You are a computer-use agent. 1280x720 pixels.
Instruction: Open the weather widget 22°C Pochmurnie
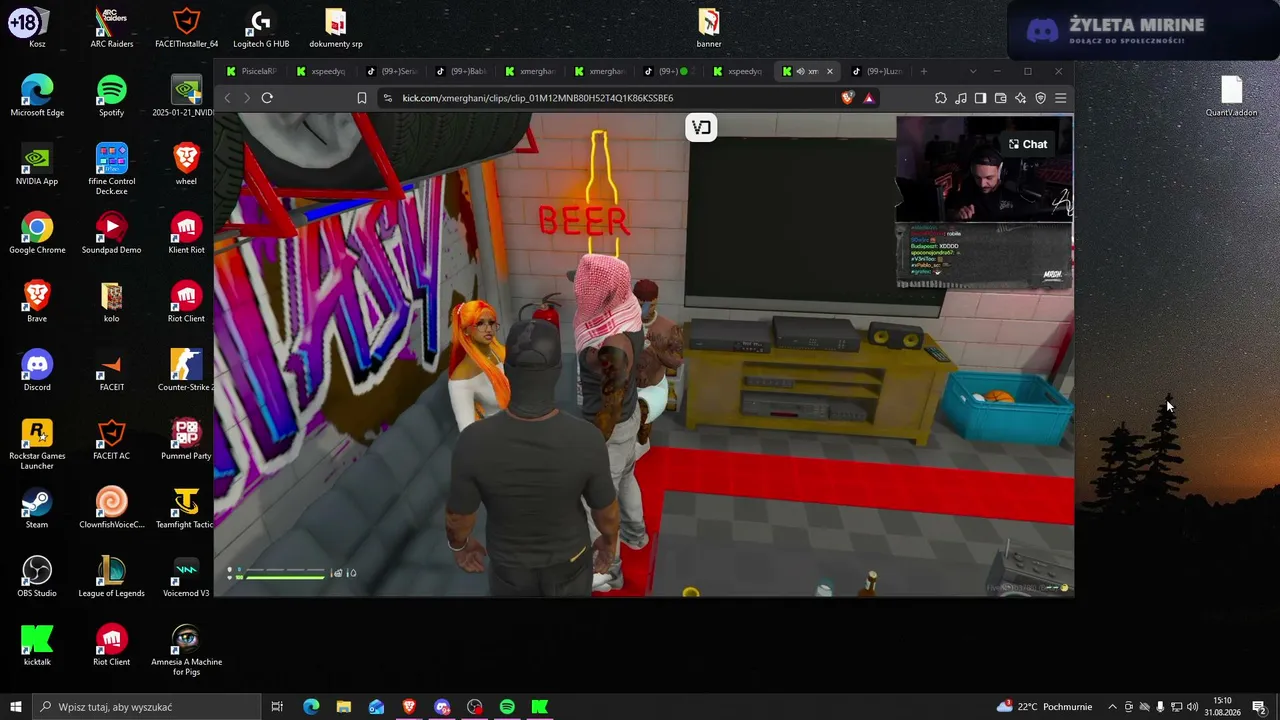pyautogui.click(x=1044, y=707)
